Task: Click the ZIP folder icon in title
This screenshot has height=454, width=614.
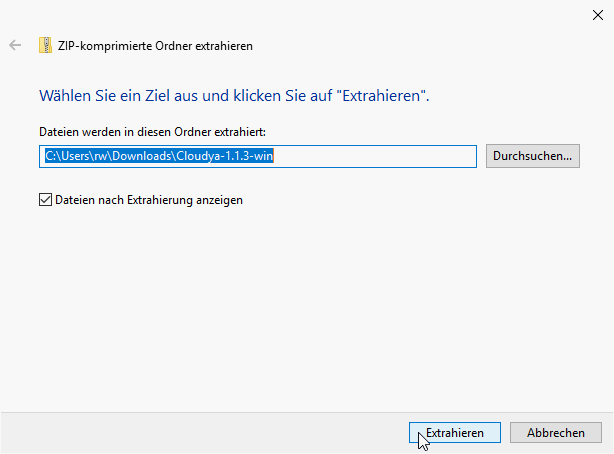Action: pos(45,45)
